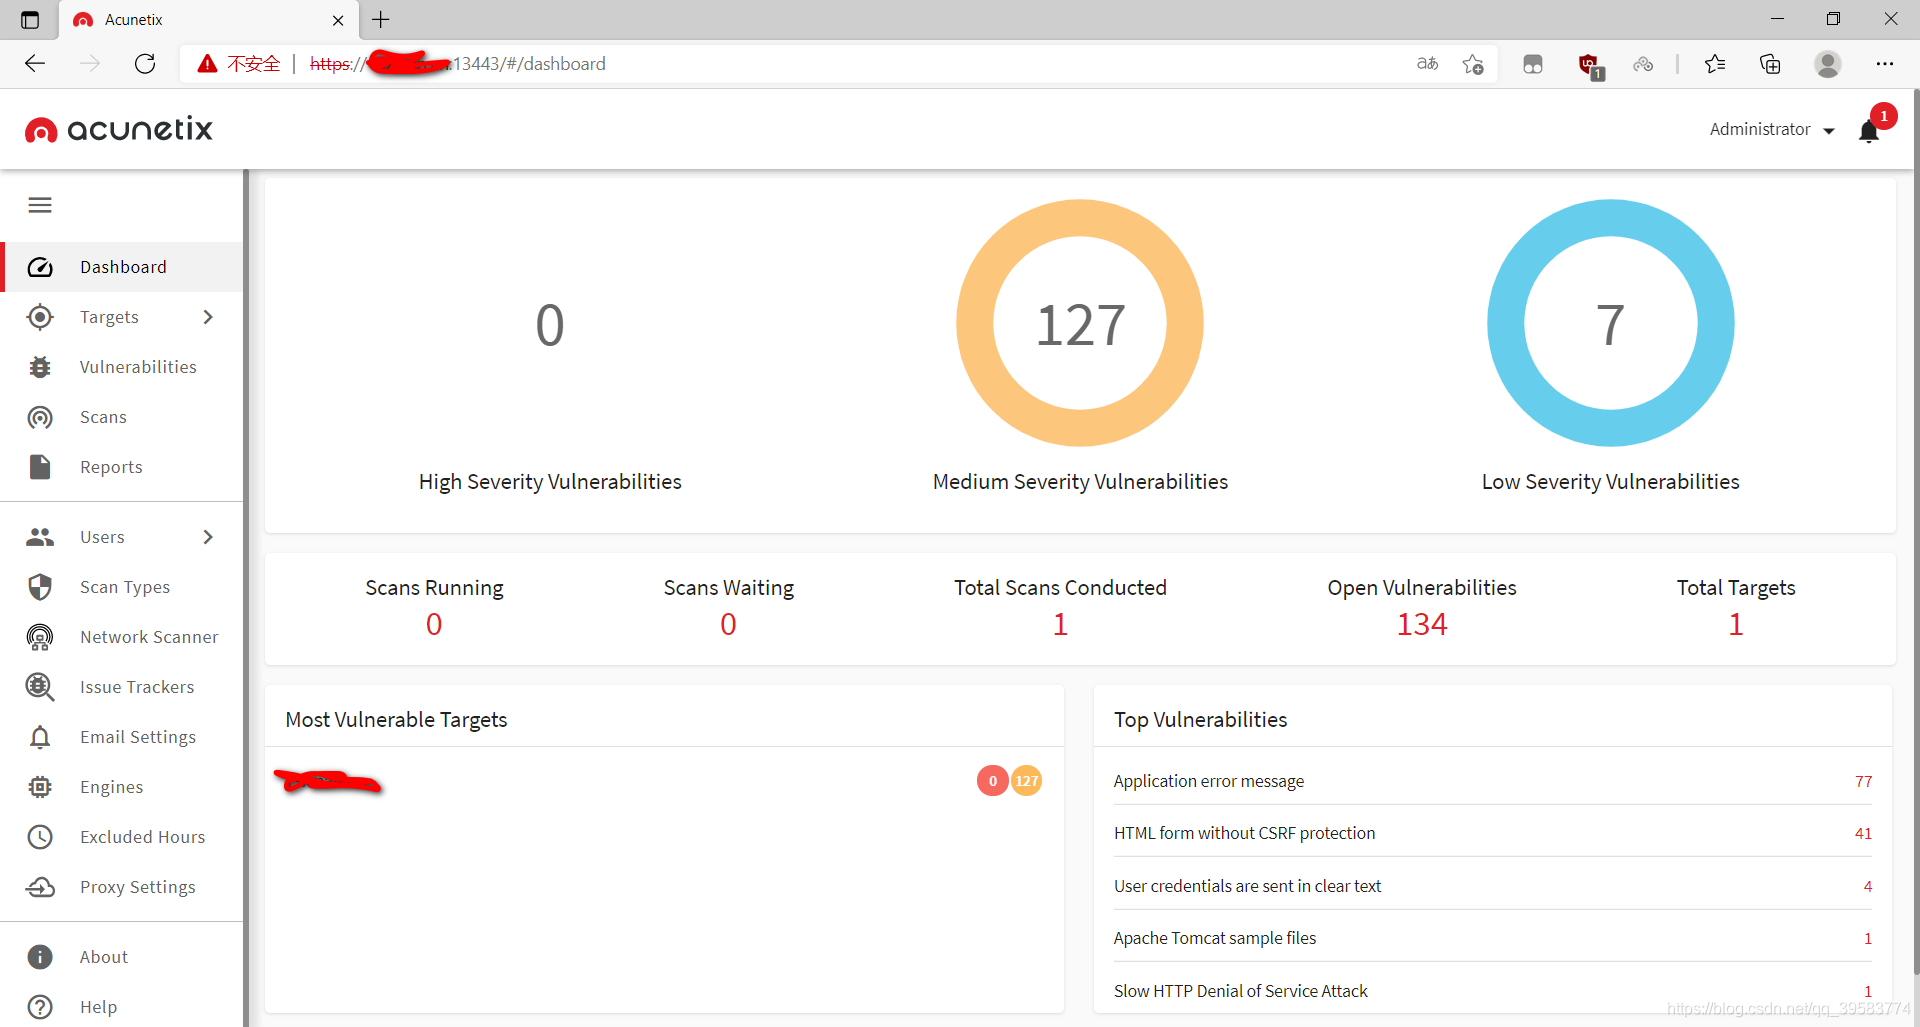Click the Proxy Settings cloud icon
This screenshot has width=1920, height=1027.
(x=40, y=887)
